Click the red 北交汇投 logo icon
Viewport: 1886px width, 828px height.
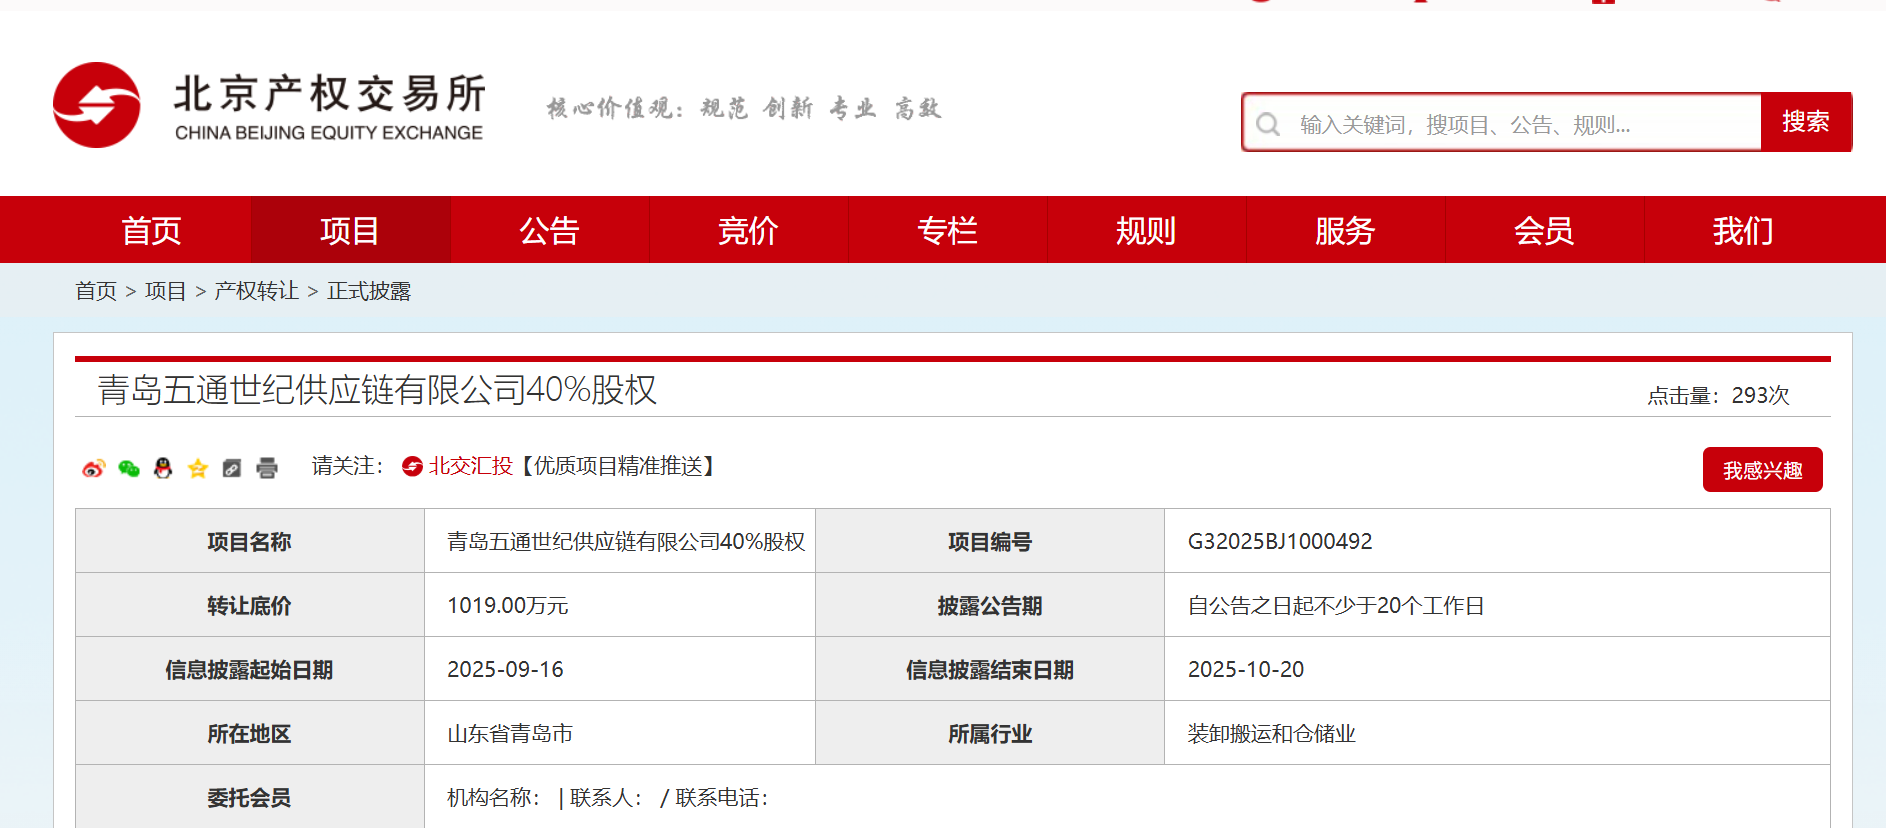[x=412, y=466]
